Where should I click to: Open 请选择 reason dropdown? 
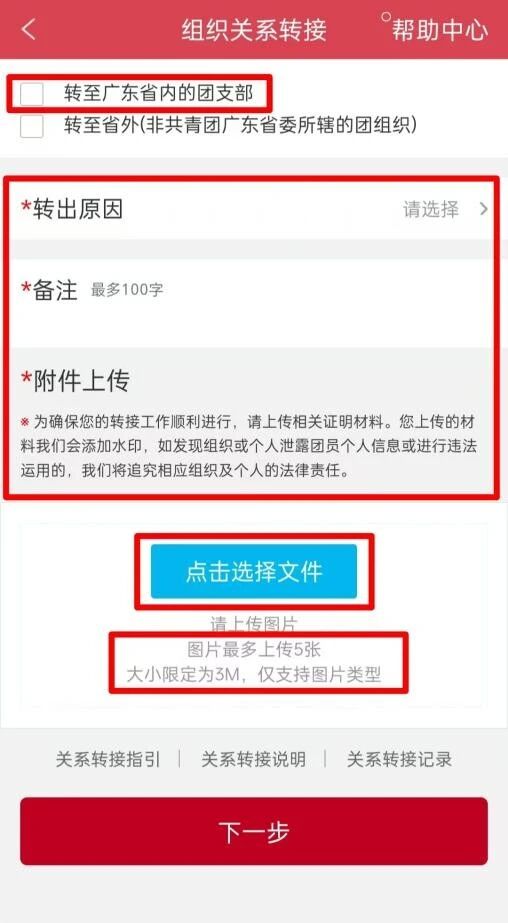click(x=431, y=209)
